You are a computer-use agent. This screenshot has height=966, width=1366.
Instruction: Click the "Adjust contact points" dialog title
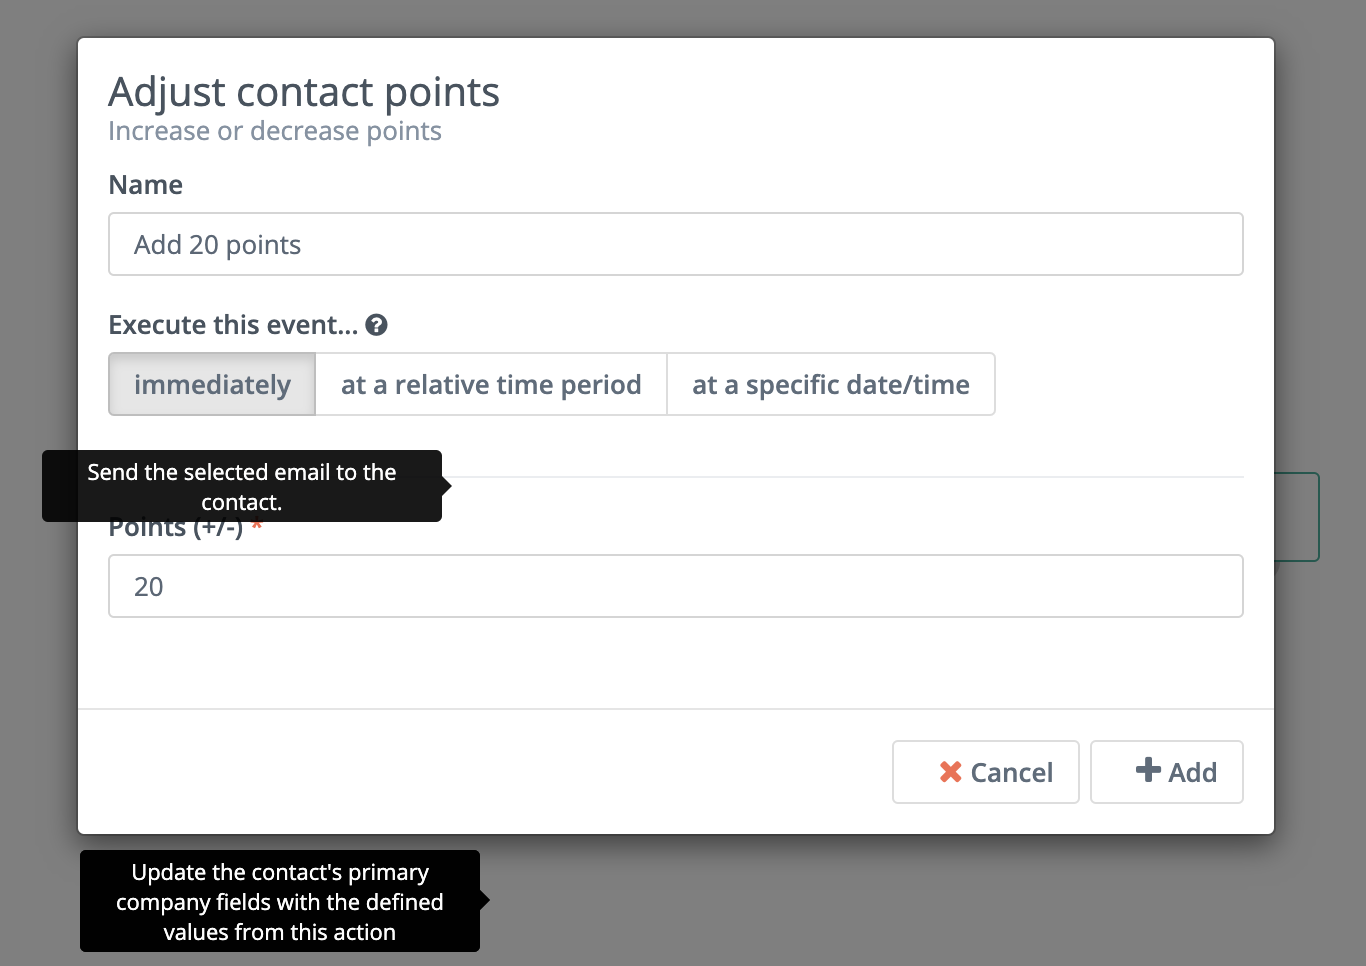[304, 92]
